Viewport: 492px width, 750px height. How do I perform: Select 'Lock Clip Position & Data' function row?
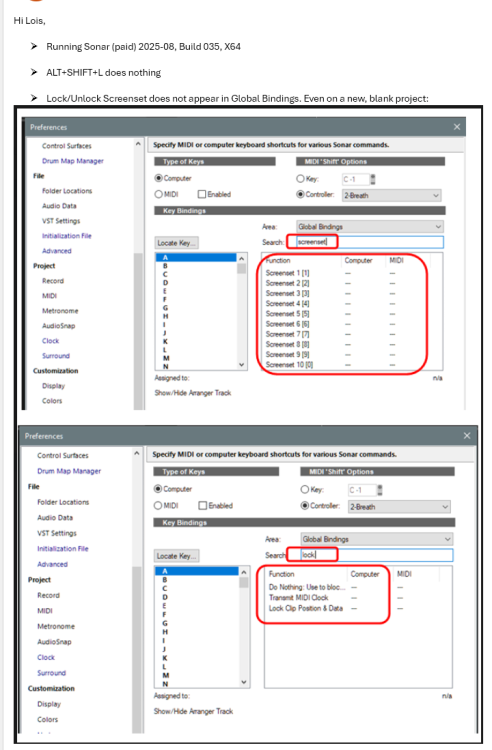pyautogui.click(x=358, y=608)
